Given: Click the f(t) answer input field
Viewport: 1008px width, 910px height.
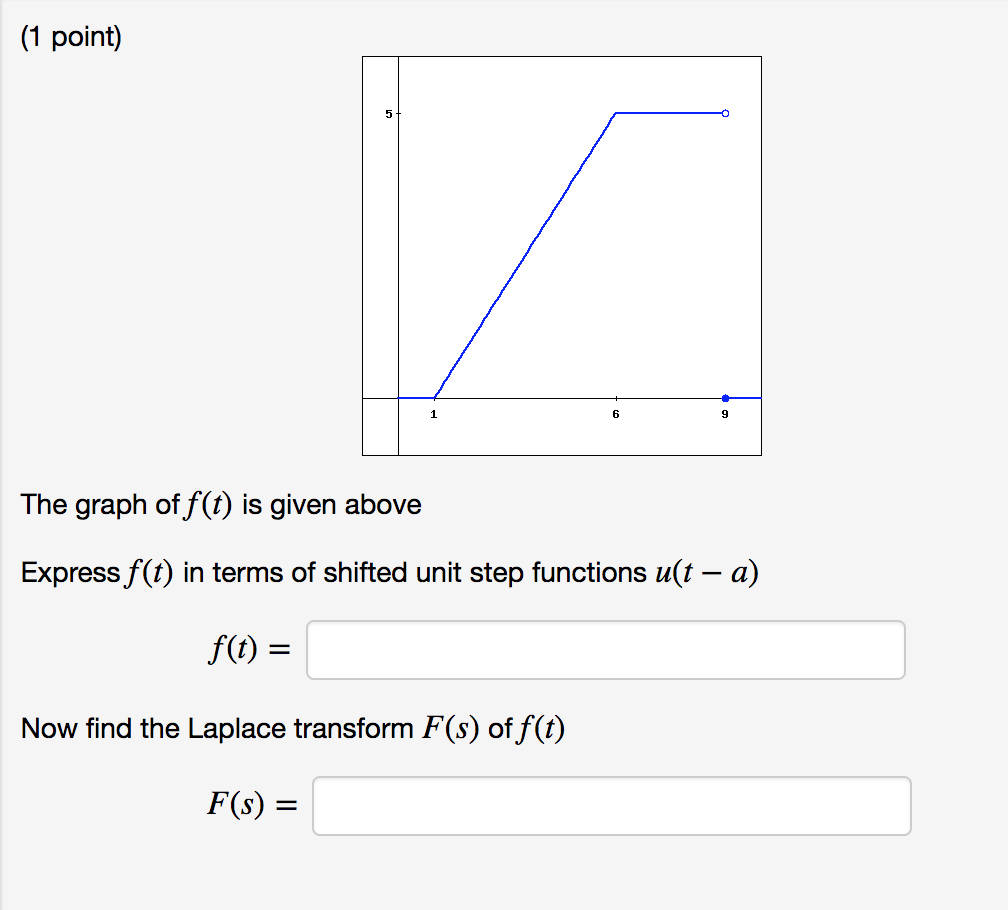Looking at the screenshot, I should click(606, 650).
